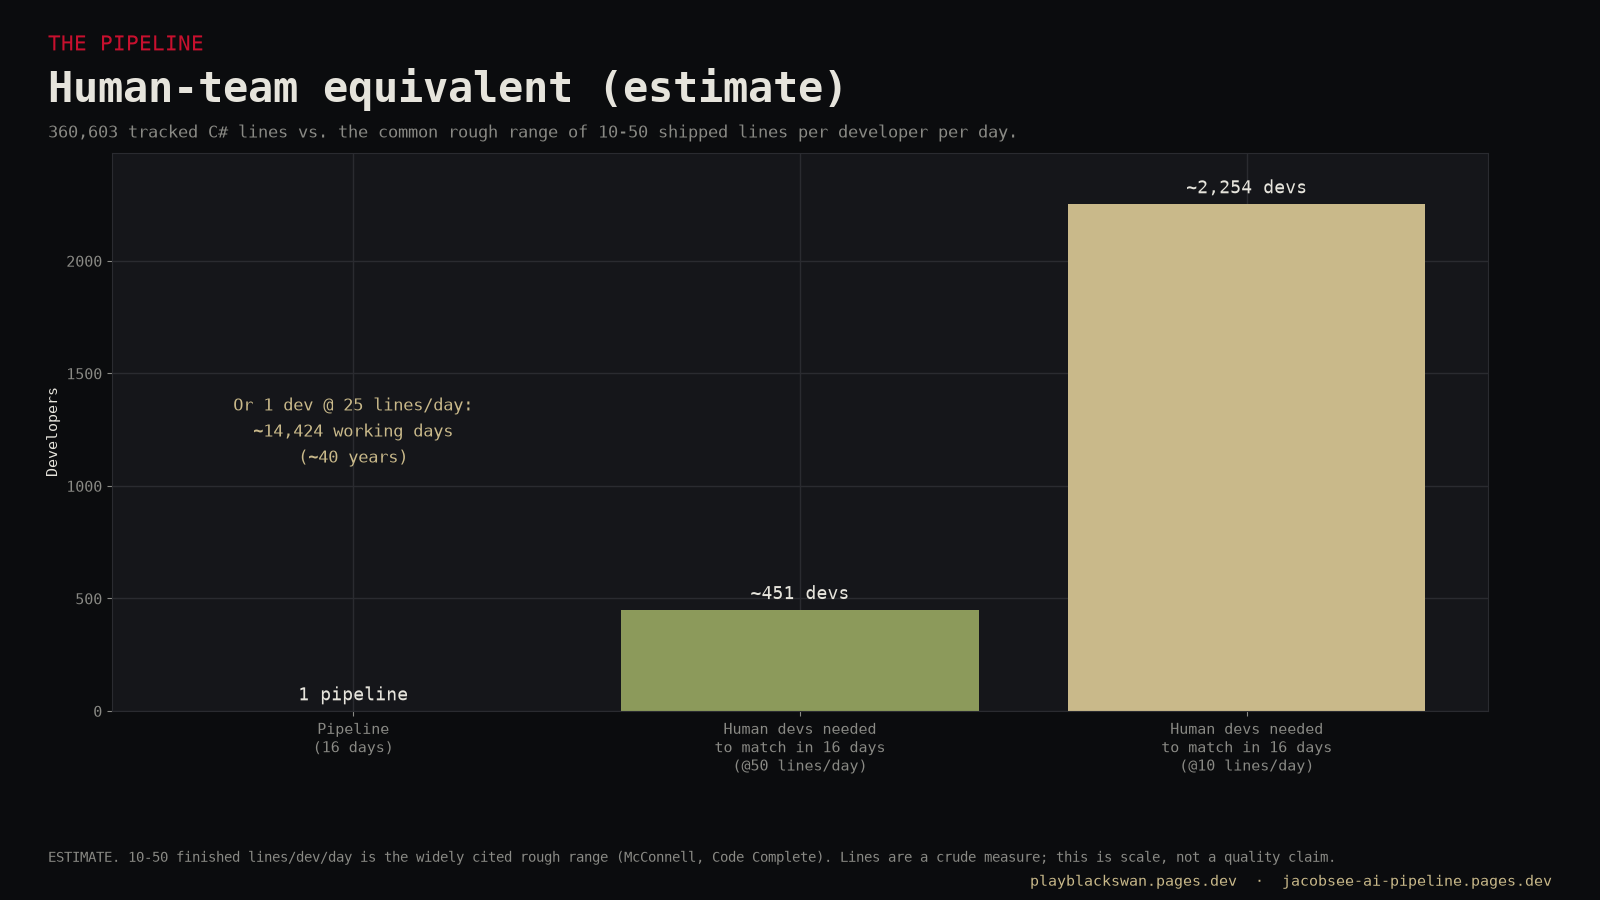
Task: Click the ESTIMATE footnote citing McConnell, Code Complete
Action: coord(692,857)
